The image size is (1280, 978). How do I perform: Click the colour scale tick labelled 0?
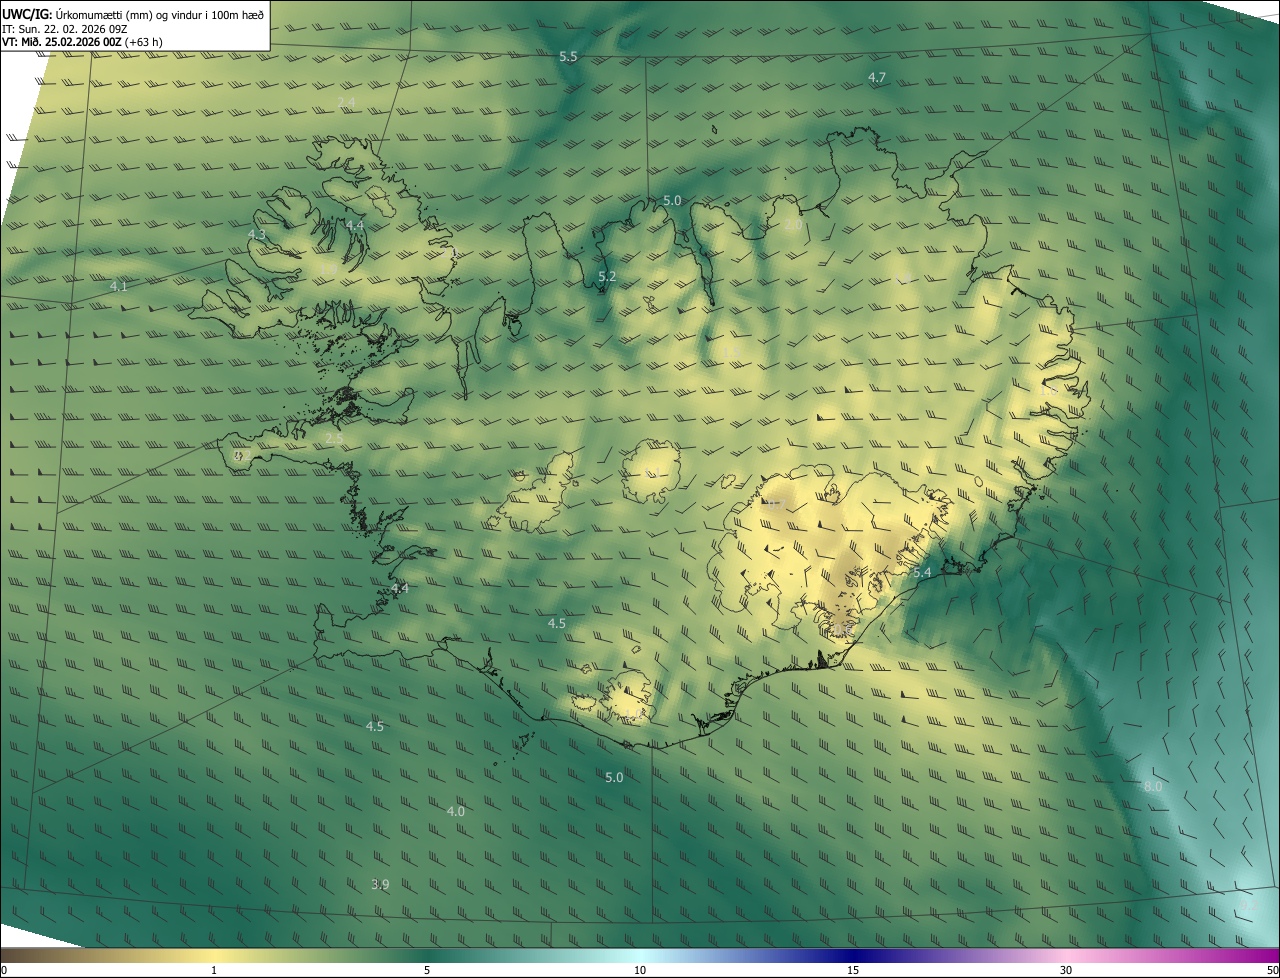[x=4, y=970]
